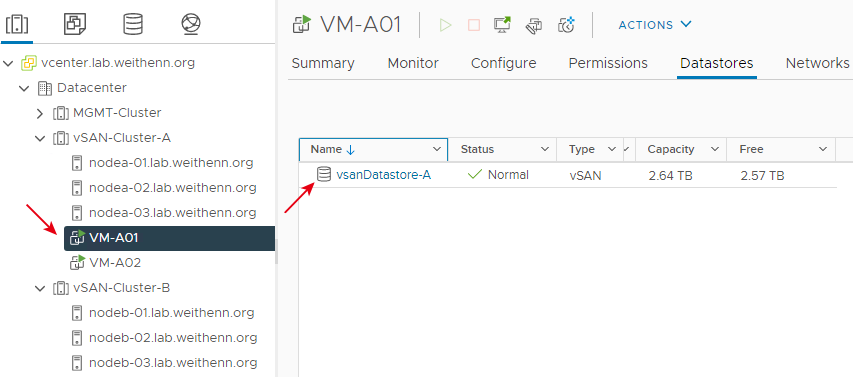853x377 pixels.
Task: Switch to the Configure tab
Action: coord(503,63)
